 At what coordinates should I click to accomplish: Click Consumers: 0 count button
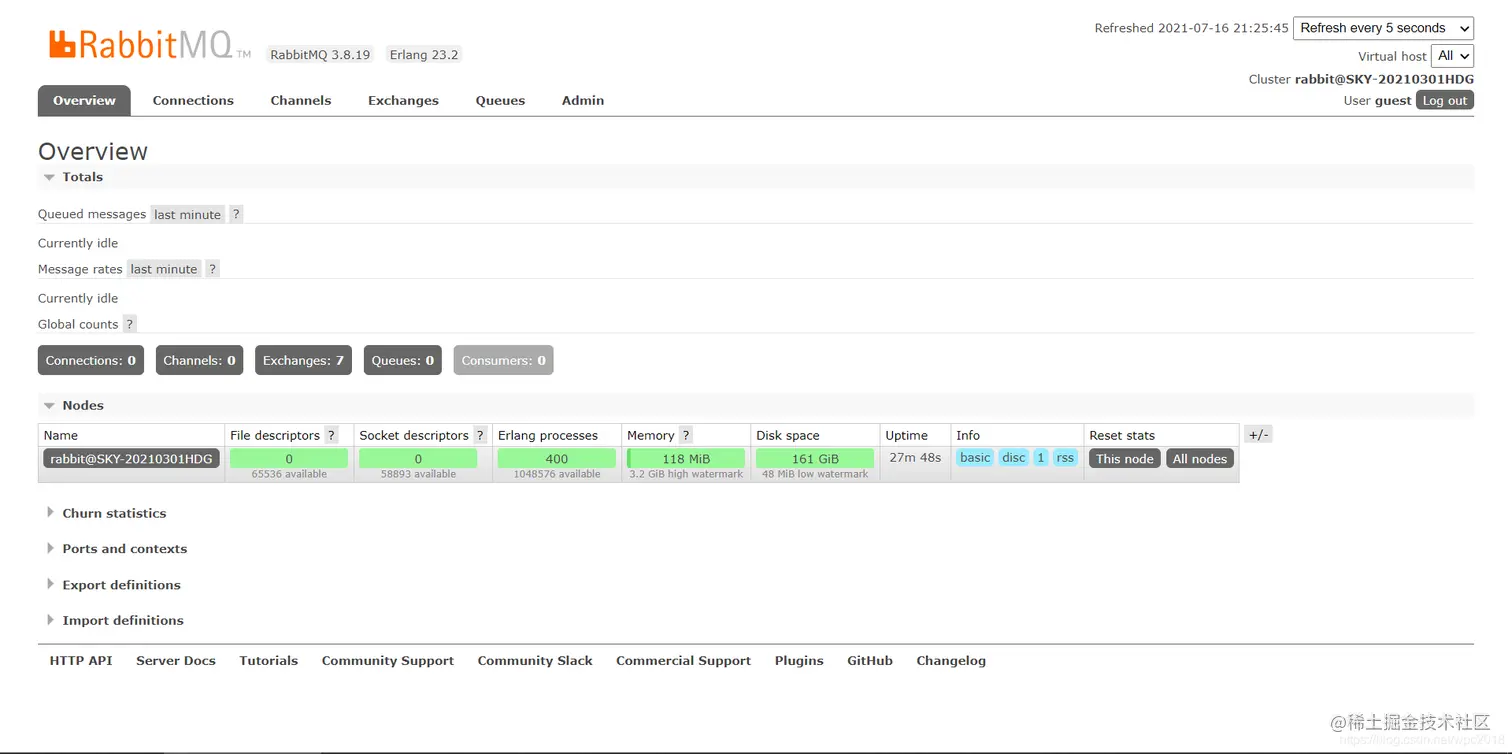click(503, 360)
